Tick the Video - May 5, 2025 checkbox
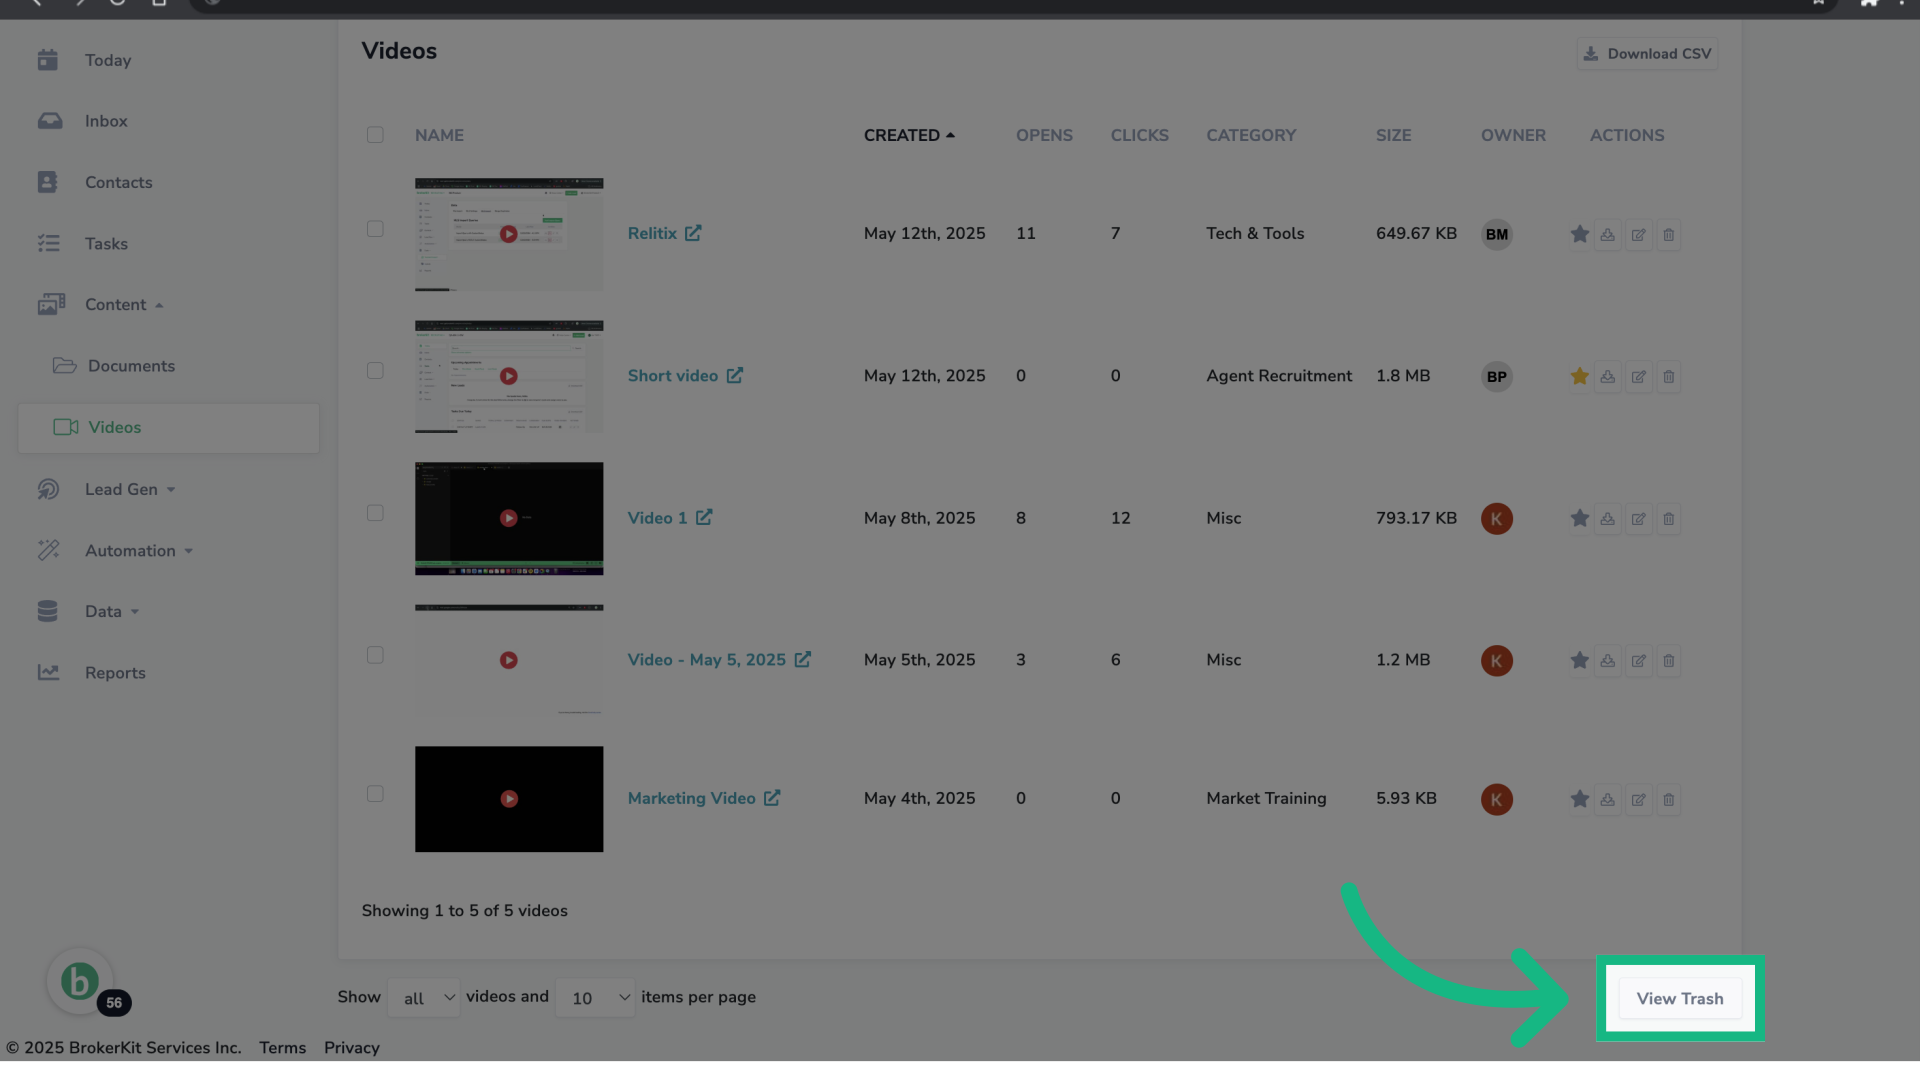The image size is (1920, 1080). (375, 655)
